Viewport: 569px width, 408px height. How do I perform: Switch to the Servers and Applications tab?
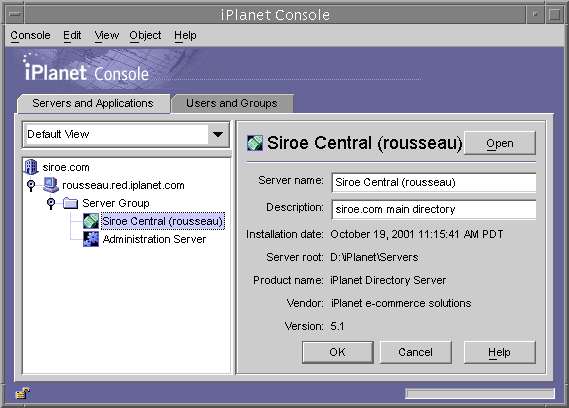(x=93, y=103)
